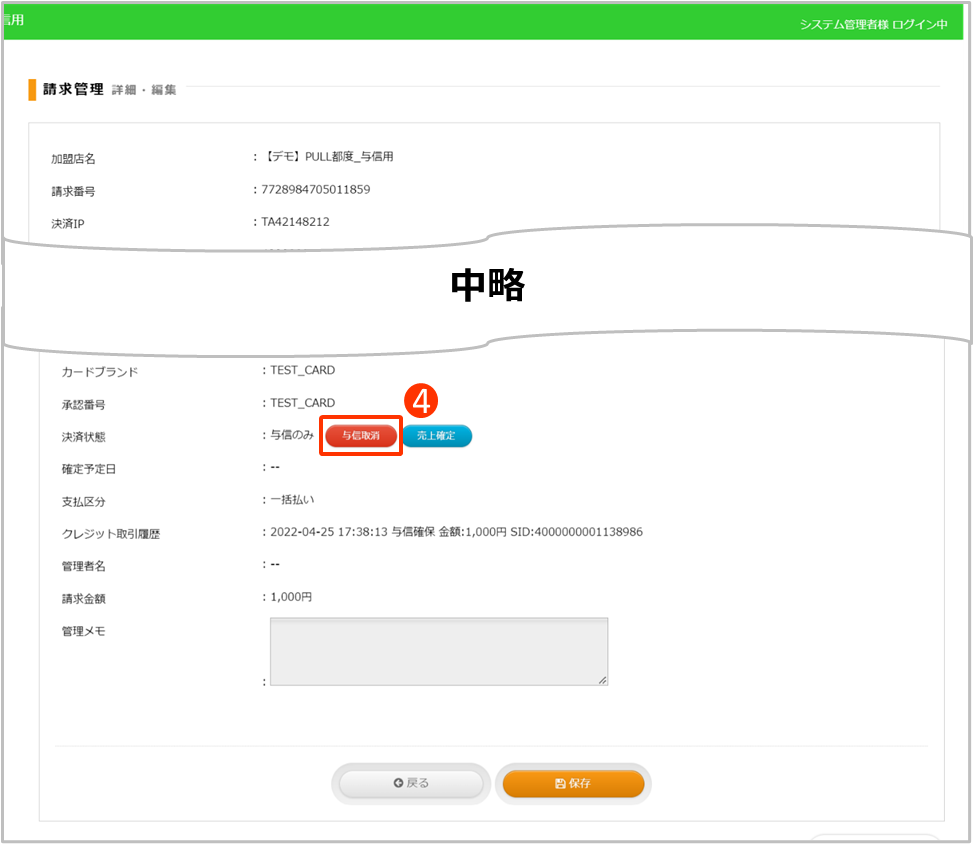The width and height of the screenshot is (973, 844).
Task: Click the 詳細・編集 subtitle text
Action: click(x=144, y=90)
